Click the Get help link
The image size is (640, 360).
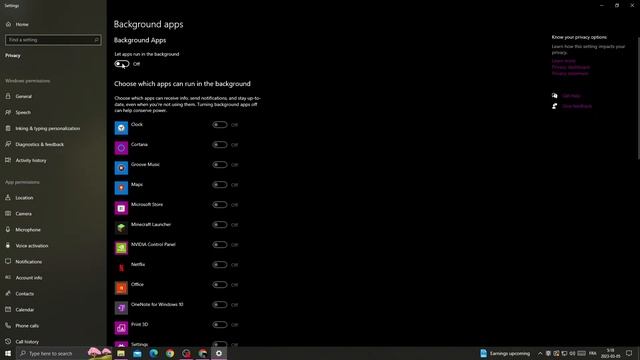(571, 96)
